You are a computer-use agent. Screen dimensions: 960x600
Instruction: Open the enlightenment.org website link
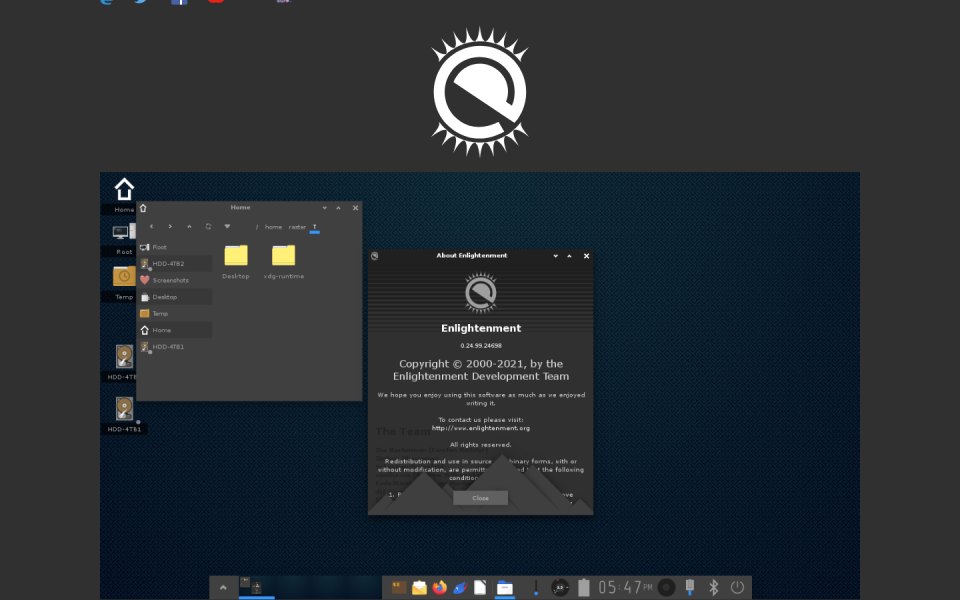click(x=481, y=428)
